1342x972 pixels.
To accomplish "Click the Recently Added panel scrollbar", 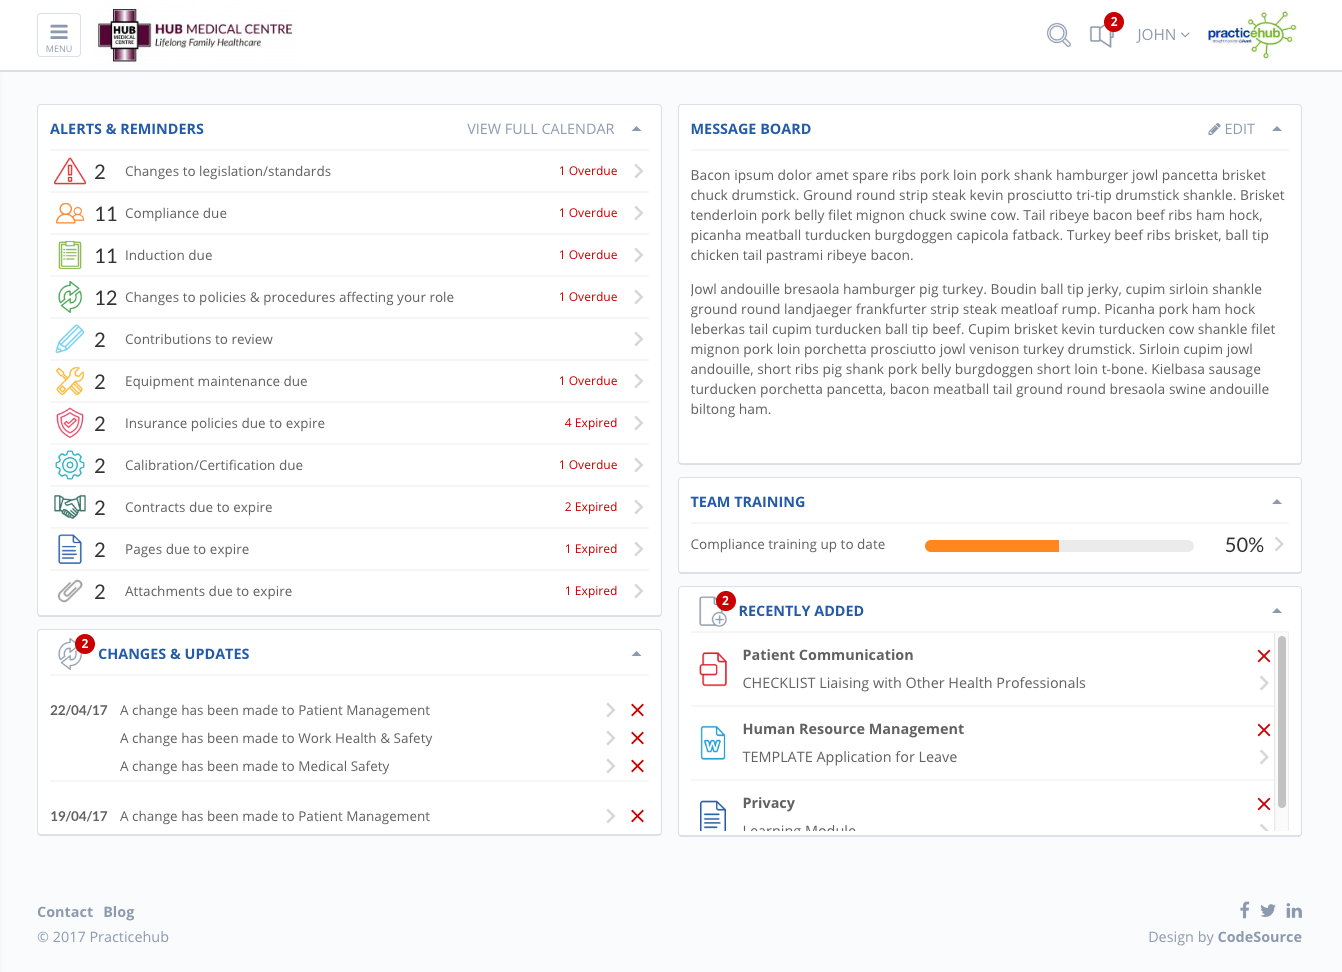I will [1281, 720].
